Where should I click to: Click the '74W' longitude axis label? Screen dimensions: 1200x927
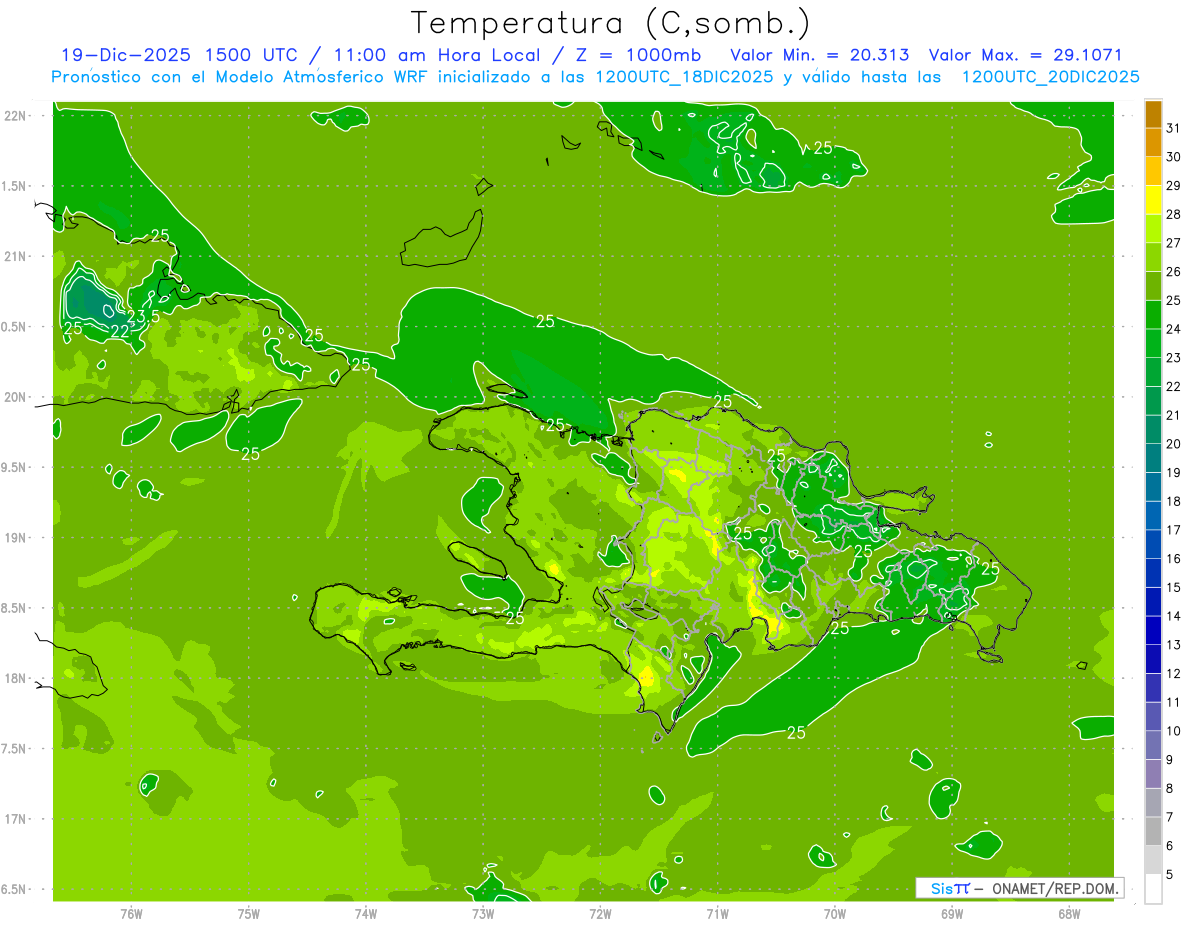pos(366,913)
